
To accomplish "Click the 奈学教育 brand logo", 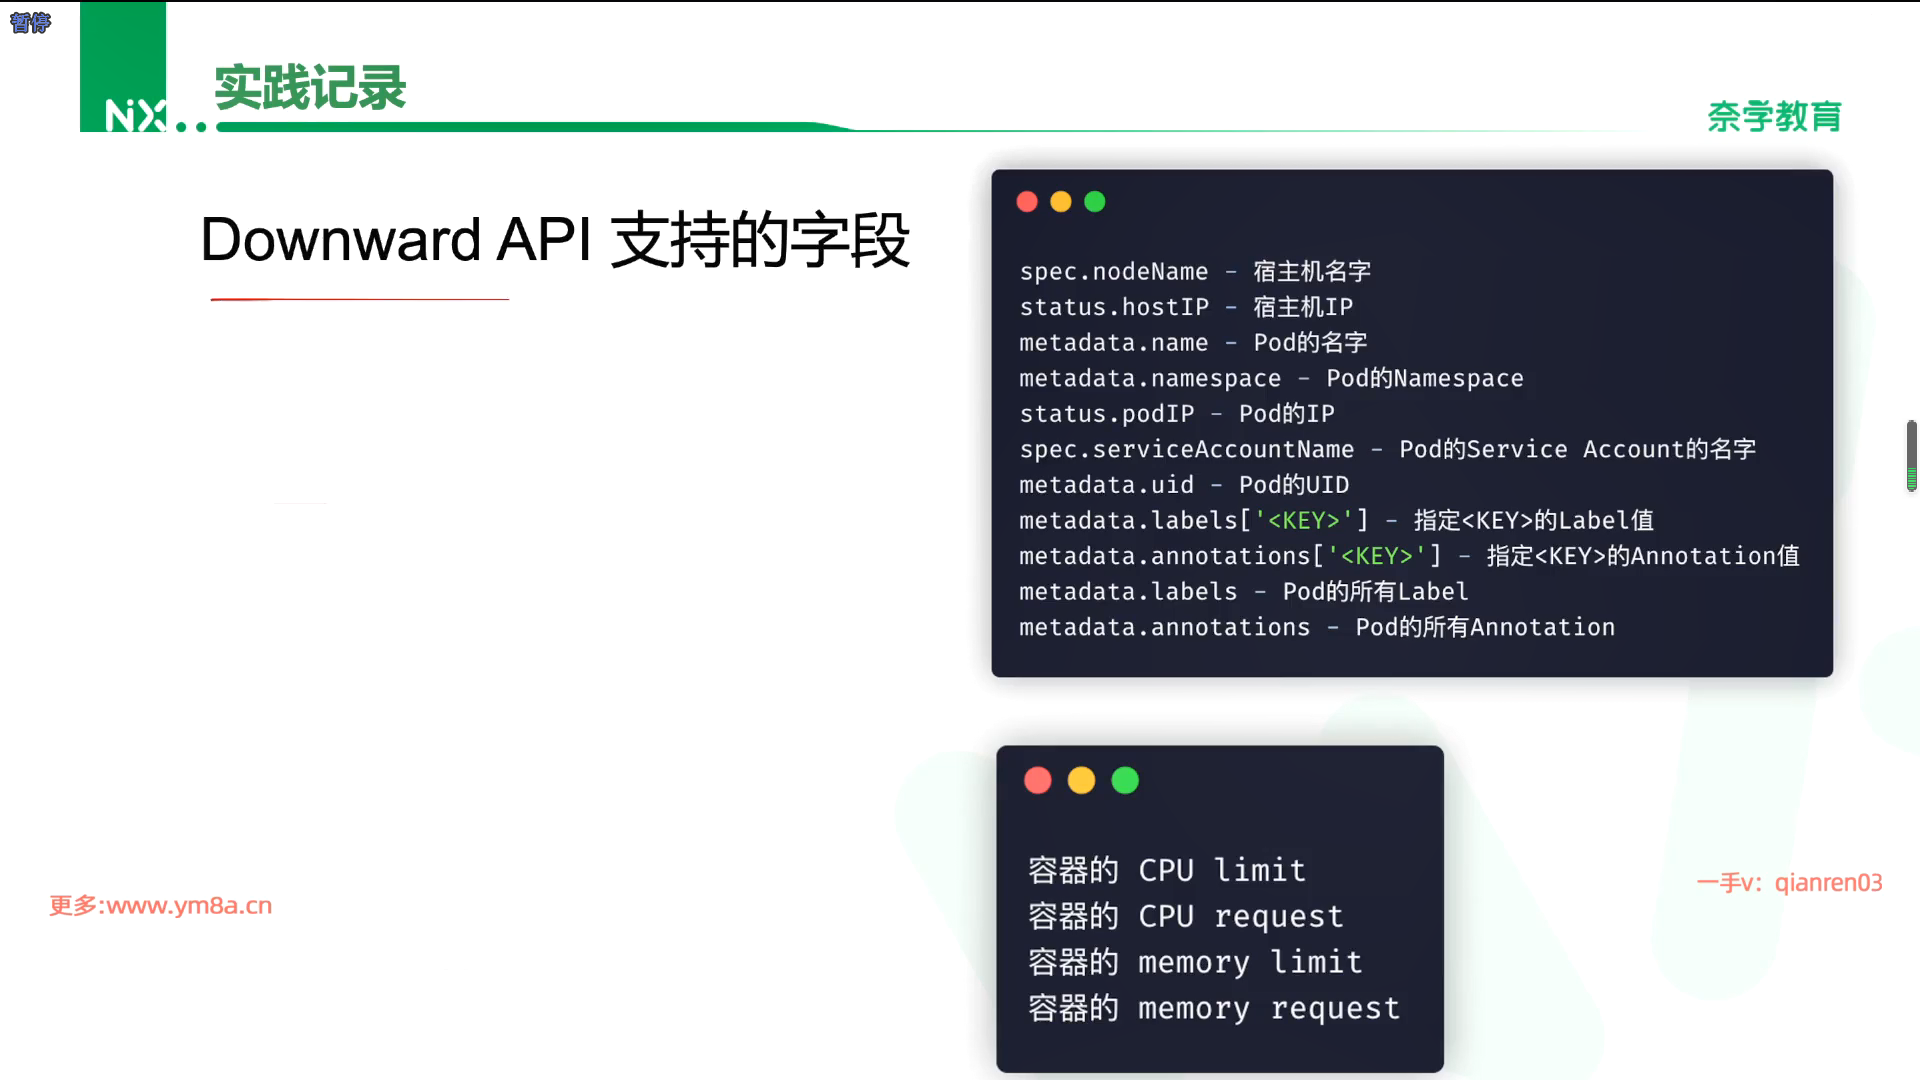I will [x=1774, y=117].
